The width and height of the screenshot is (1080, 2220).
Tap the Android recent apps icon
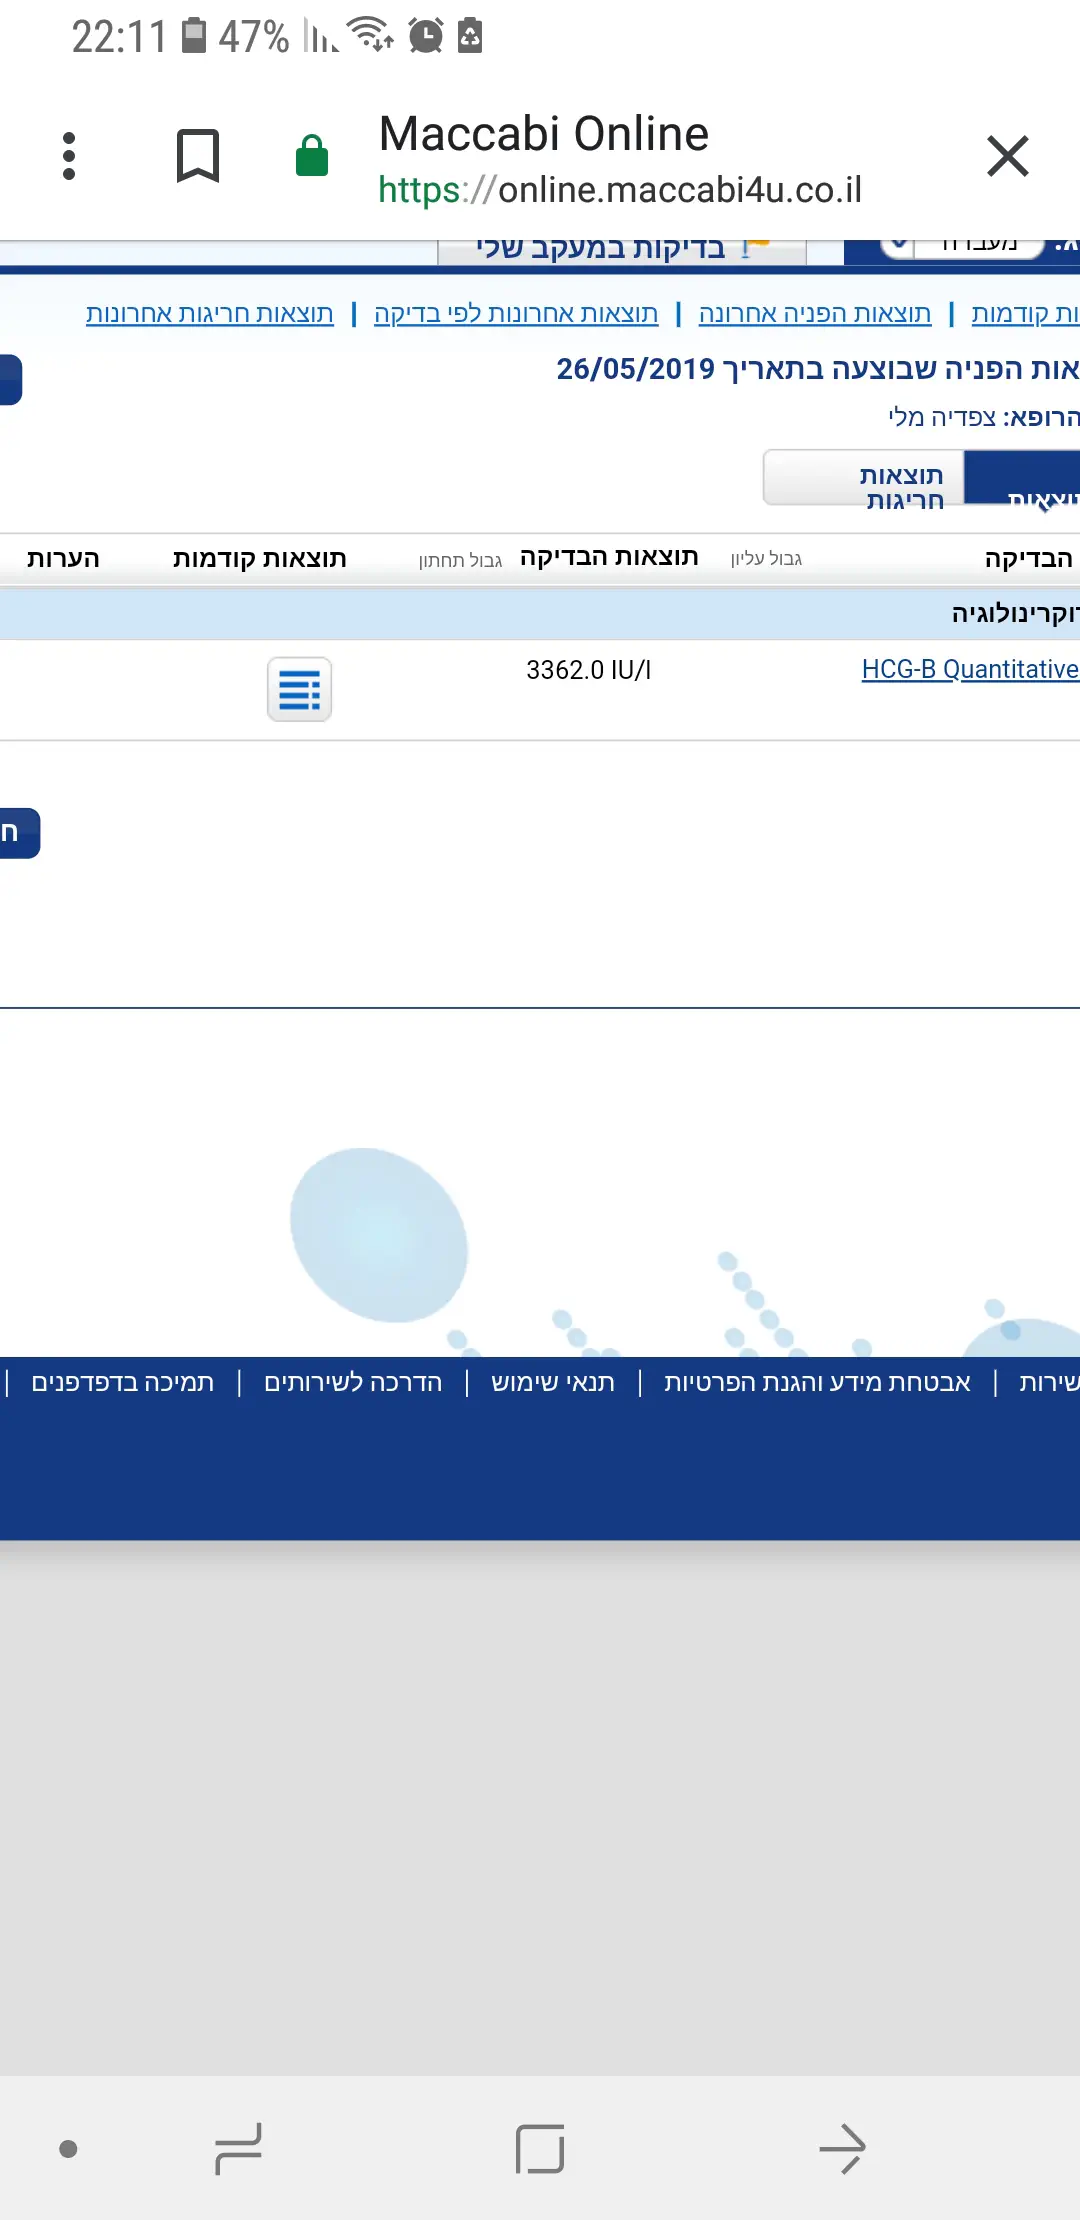point(238,2148)
